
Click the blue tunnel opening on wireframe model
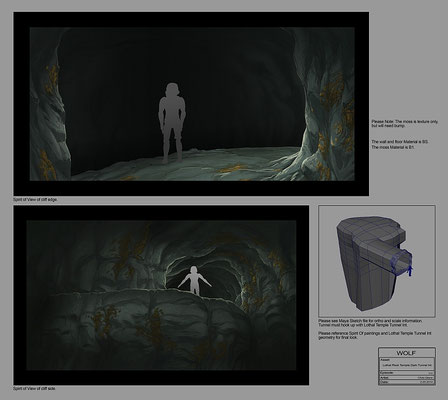point(402,263)
